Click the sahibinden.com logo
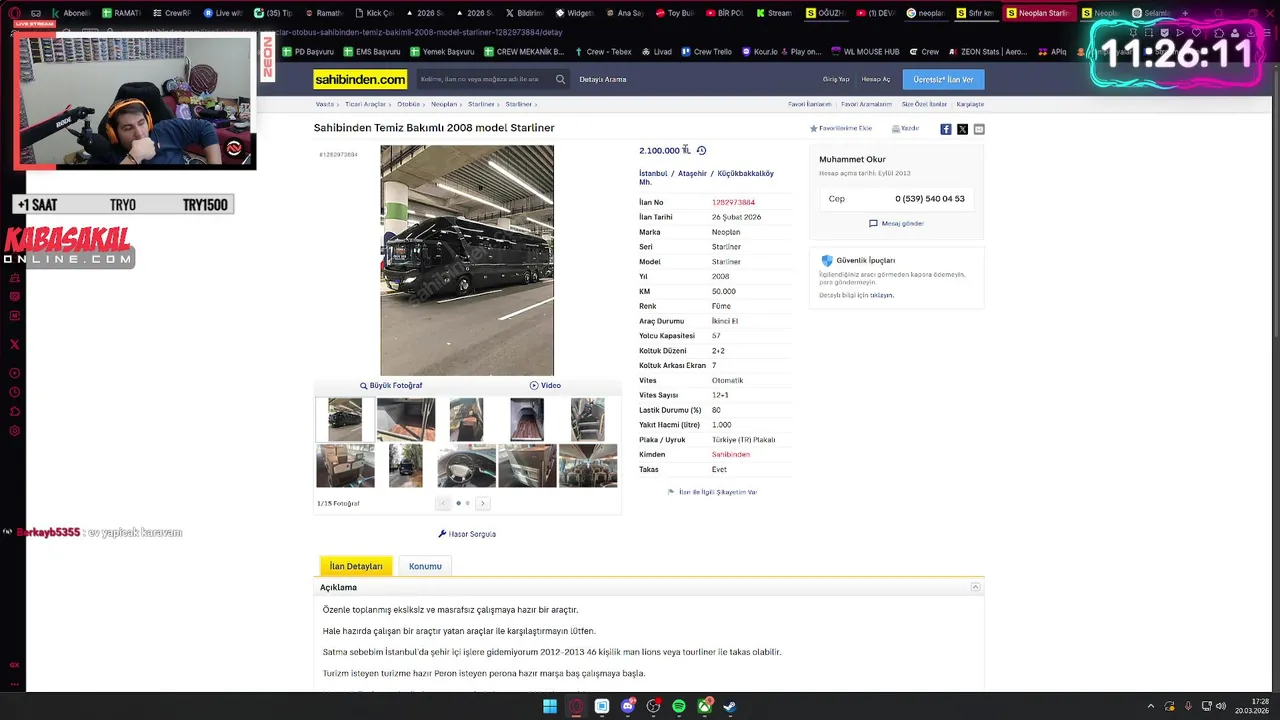The image size is (1280, 720). click(360, 79)
